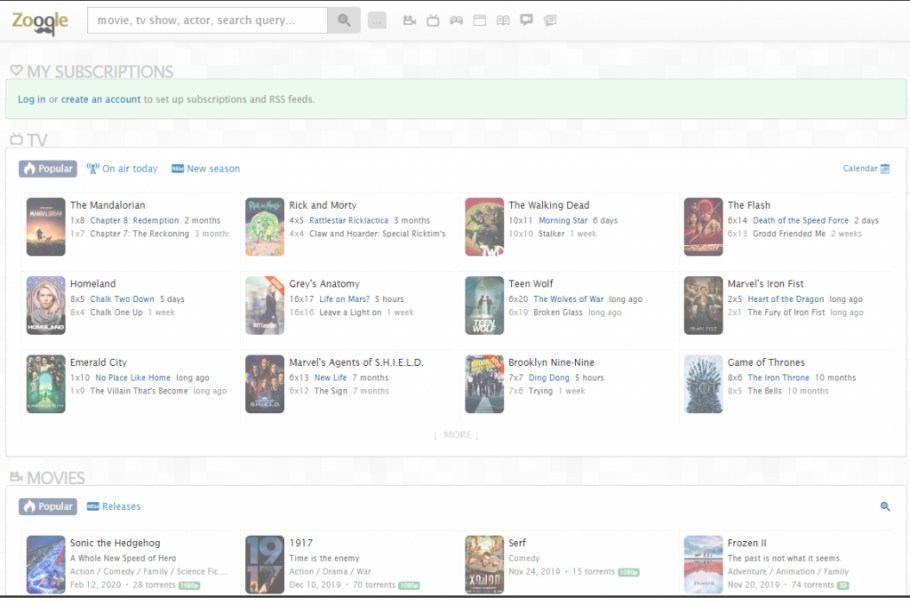Viewport: 910px width, 604px height.
Task: Click the Stalker episode text
Action: pyautogui.click(x=551, y=234)
